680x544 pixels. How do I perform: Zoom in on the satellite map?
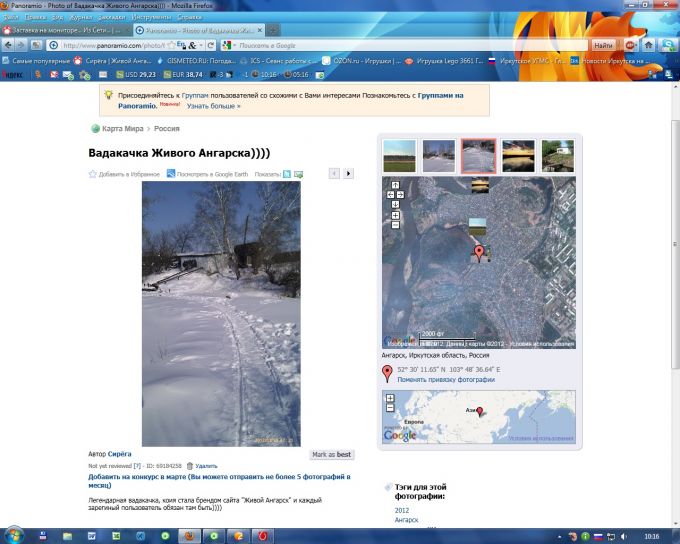tap(395, 215)
